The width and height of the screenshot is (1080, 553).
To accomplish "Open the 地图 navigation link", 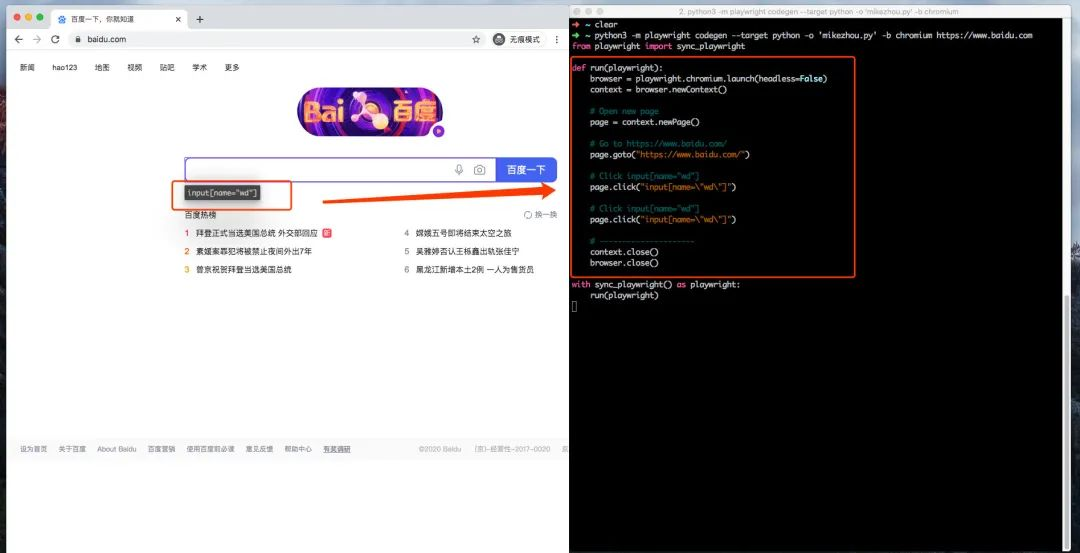I will pos(102,67).
